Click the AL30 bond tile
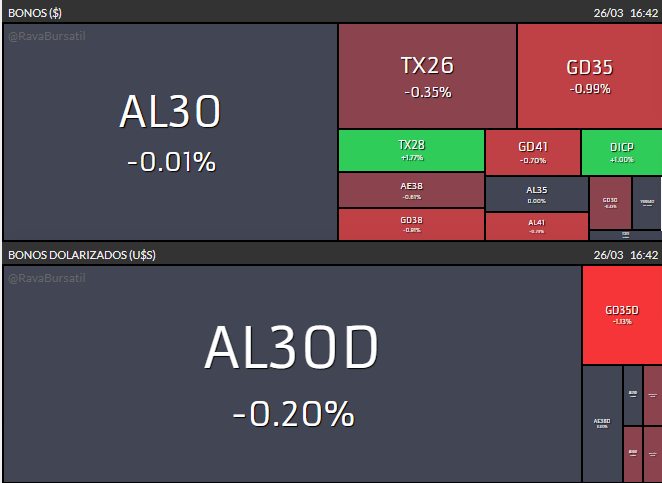The image size is (662, 483). (x=169, y=132)
